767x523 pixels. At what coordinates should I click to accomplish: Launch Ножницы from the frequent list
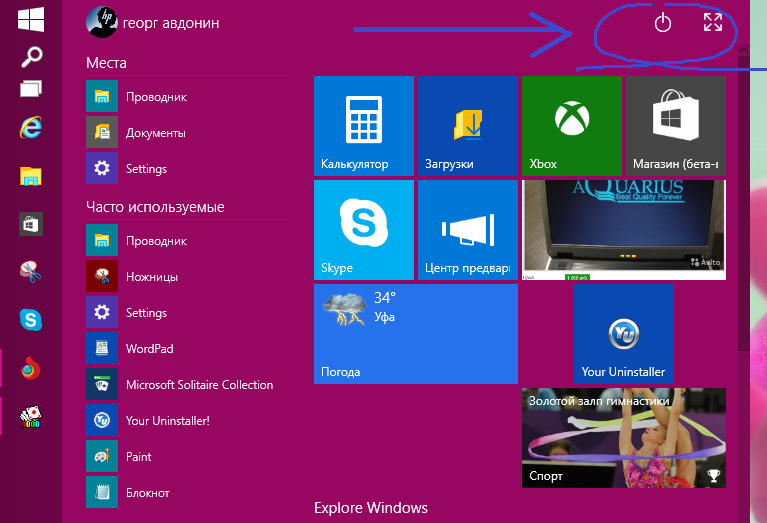click(x=188, y=276)
